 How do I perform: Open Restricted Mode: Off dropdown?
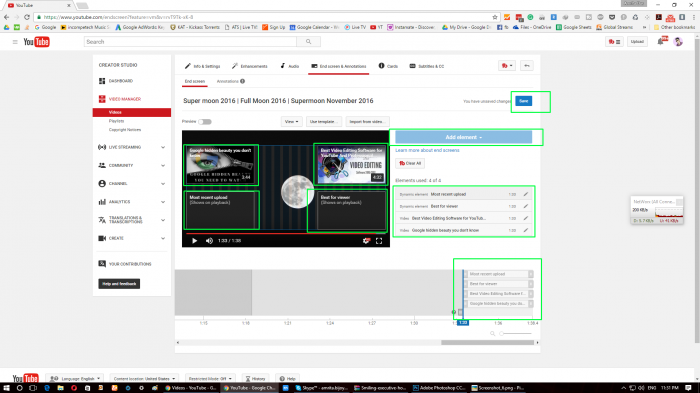tap(209, 378)
